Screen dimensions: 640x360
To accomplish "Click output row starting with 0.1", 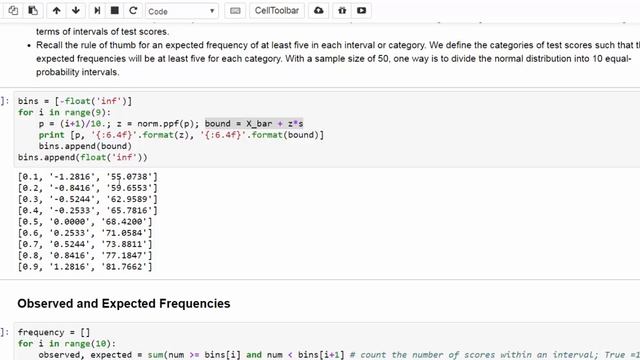I will 87,177.
